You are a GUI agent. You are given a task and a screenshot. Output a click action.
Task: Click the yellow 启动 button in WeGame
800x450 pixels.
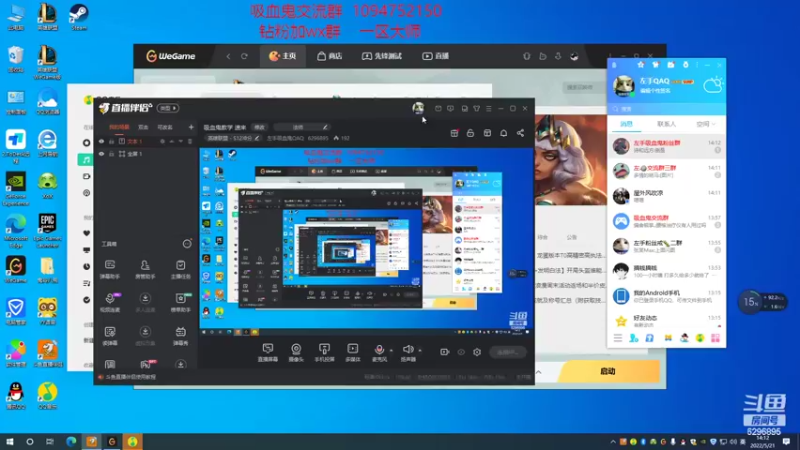pos(608,371)
